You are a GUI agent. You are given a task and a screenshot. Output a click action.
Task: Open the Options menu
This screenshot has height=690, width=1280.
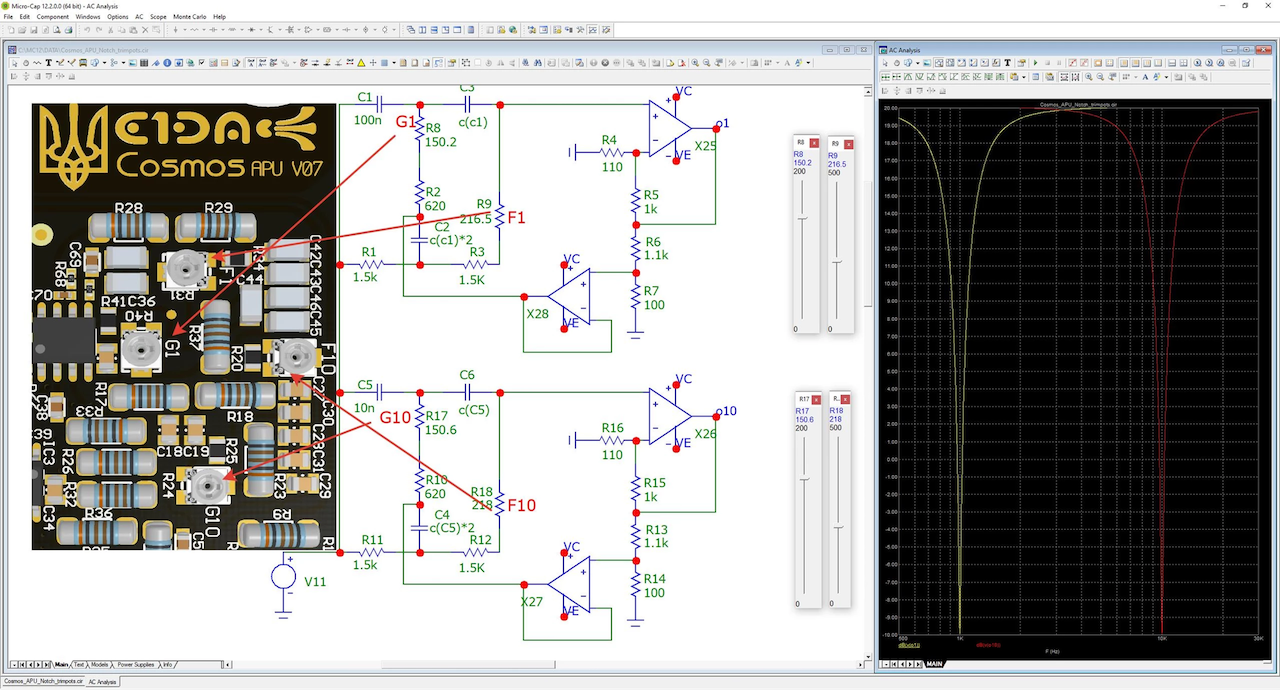point(118,17)
